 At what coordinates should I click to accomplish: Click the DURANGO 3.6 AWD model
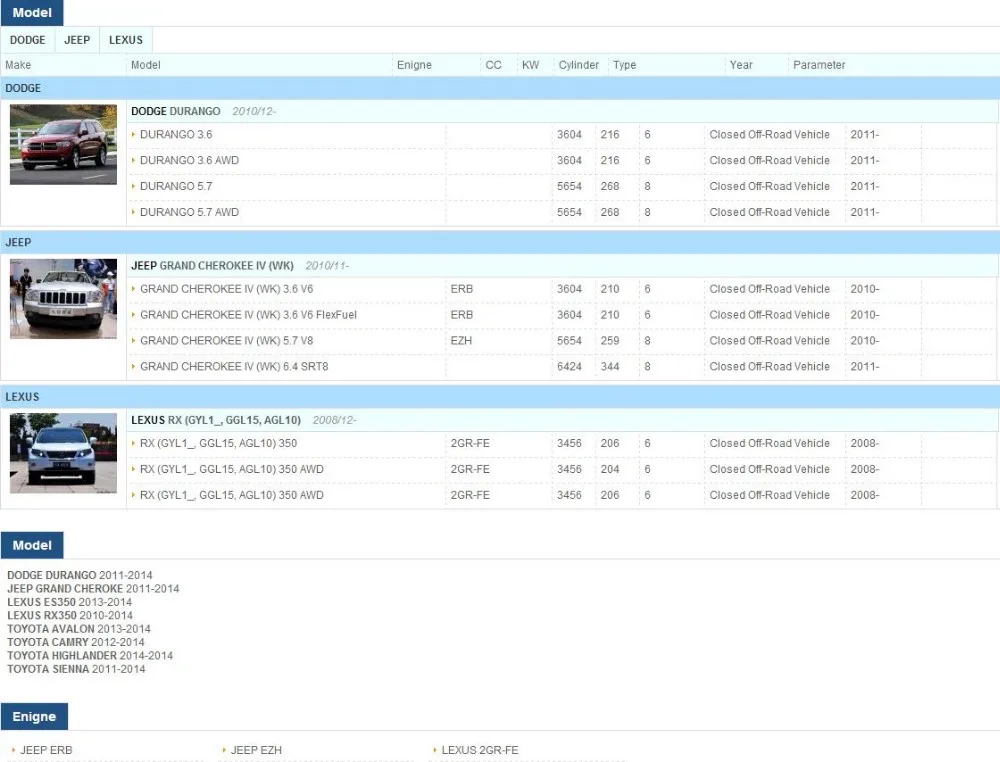point(189,161)
